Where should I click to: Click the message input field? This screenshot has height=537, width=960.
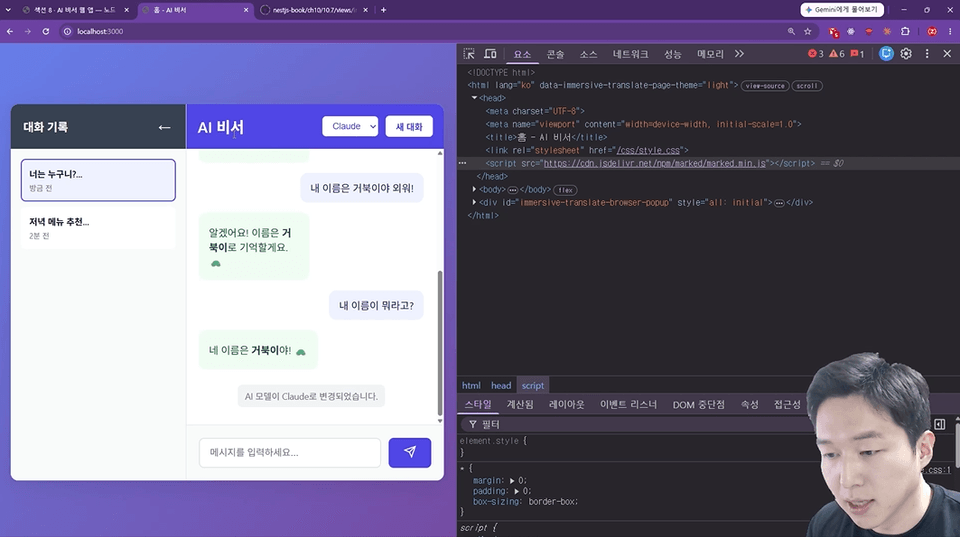click(290, 453)
